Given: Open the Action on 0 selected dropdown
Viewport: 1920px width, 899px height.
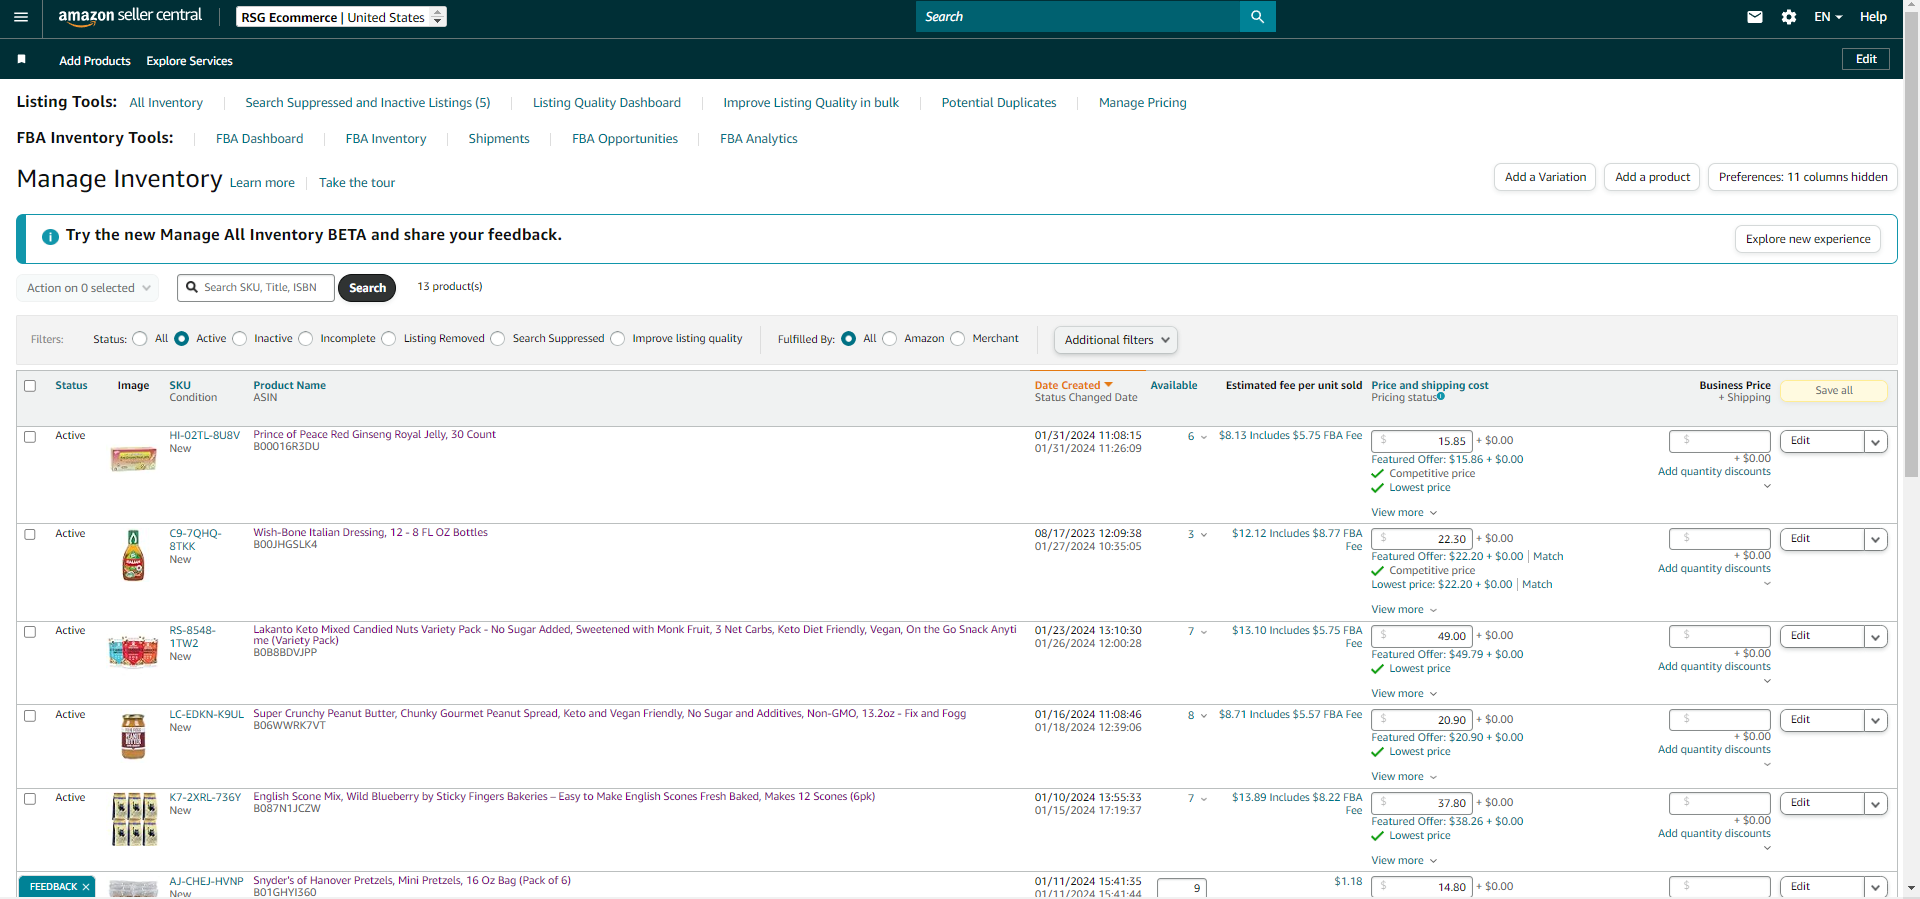Looking at the screenshot, I should [x=88, y=288].
